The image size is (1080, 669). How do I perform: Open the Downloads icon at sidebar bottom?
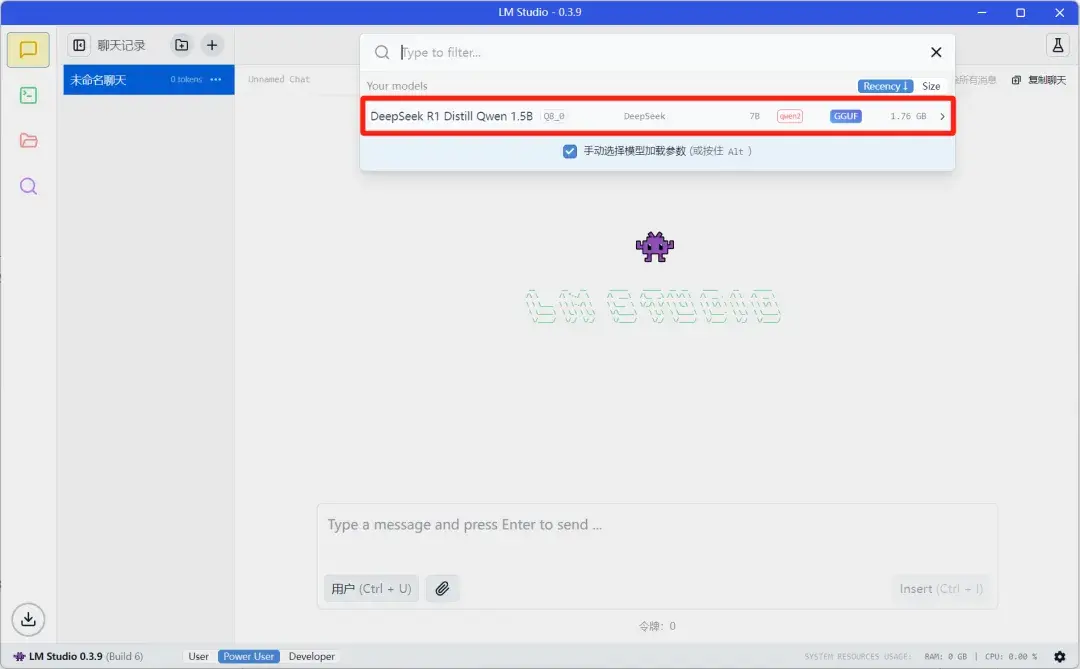28,619
